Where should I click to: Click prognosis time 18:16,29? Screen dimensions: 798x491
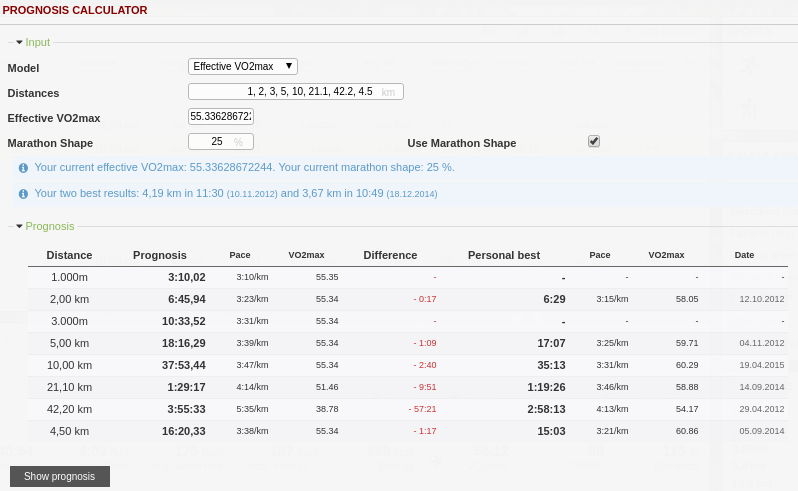pos(184,343)
